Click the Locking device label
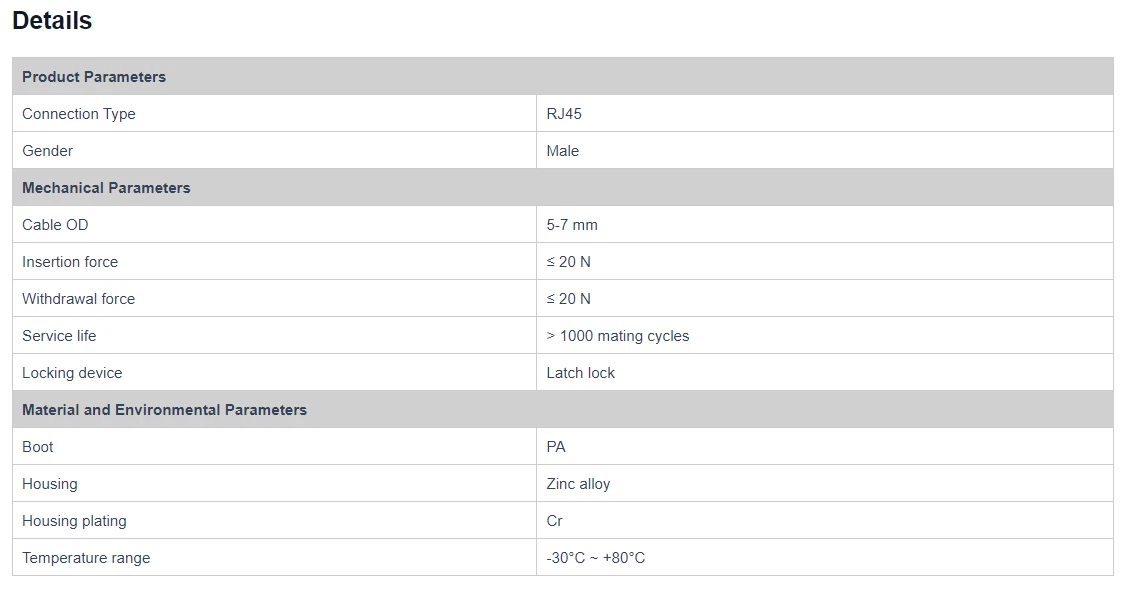1126x592 pixels. pyautogui.click(x=72, y=373)
